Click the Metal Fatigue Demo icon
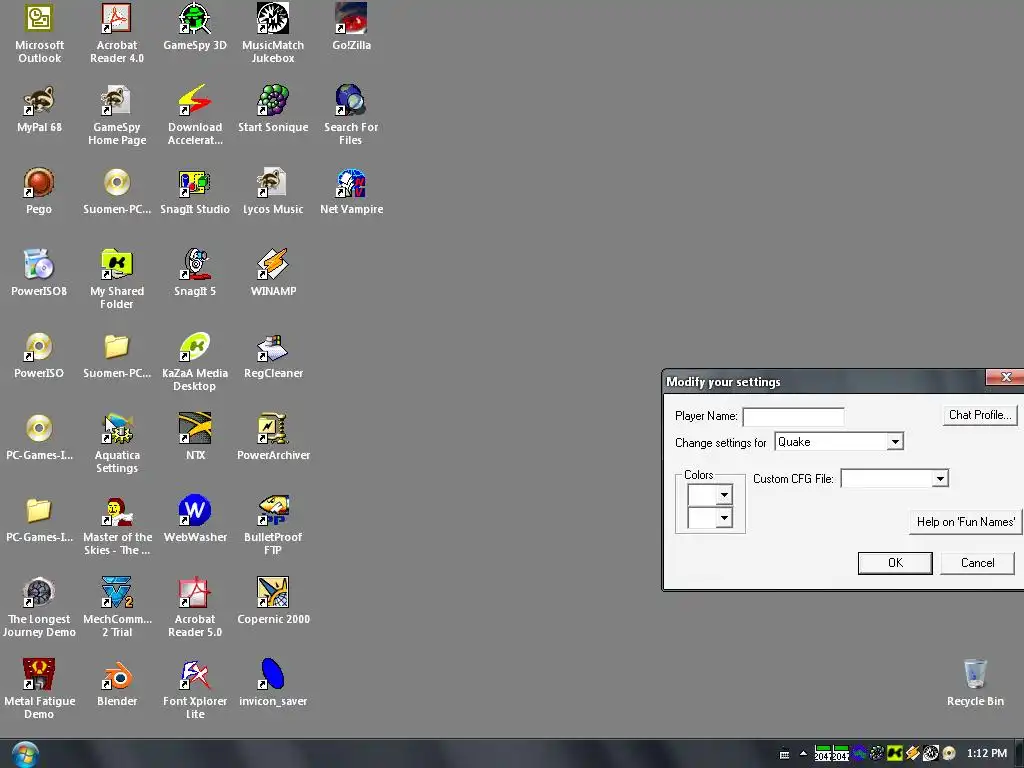This screenshot has width=1024, height=768. [39, 675]
